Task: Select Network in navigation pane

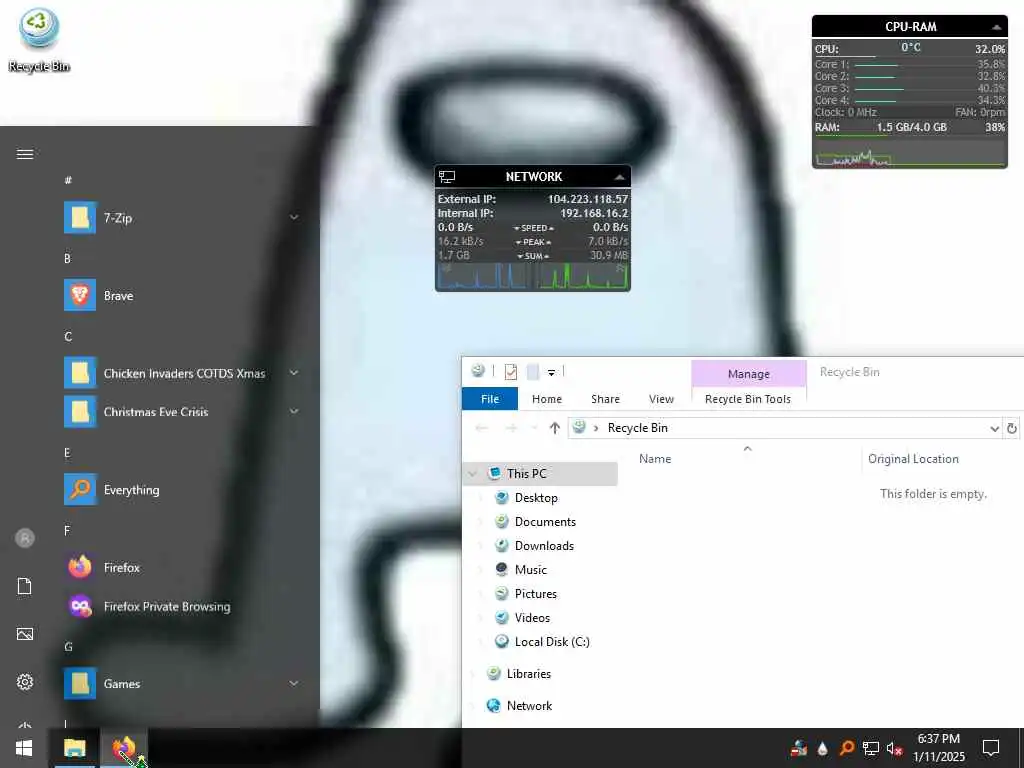Action: [529, 706]
